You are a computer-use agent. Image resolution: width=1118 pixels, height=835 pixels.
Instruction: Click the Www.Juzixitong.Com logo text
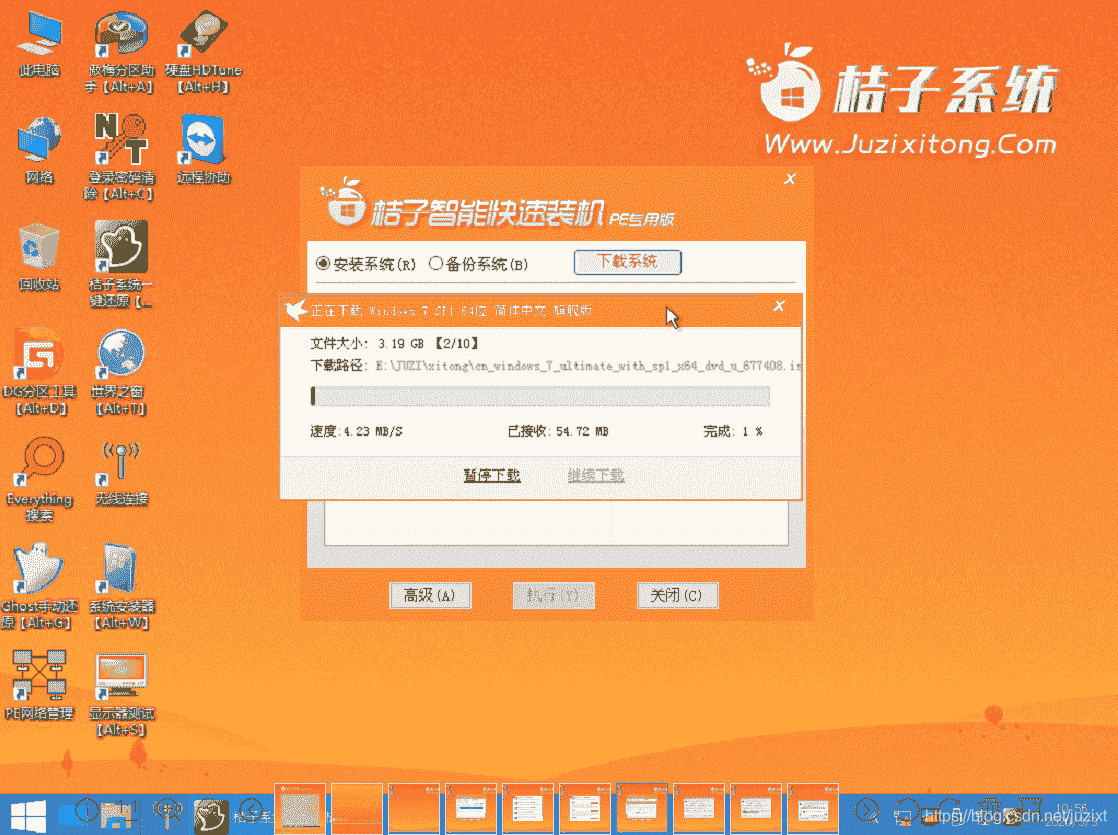911,144
